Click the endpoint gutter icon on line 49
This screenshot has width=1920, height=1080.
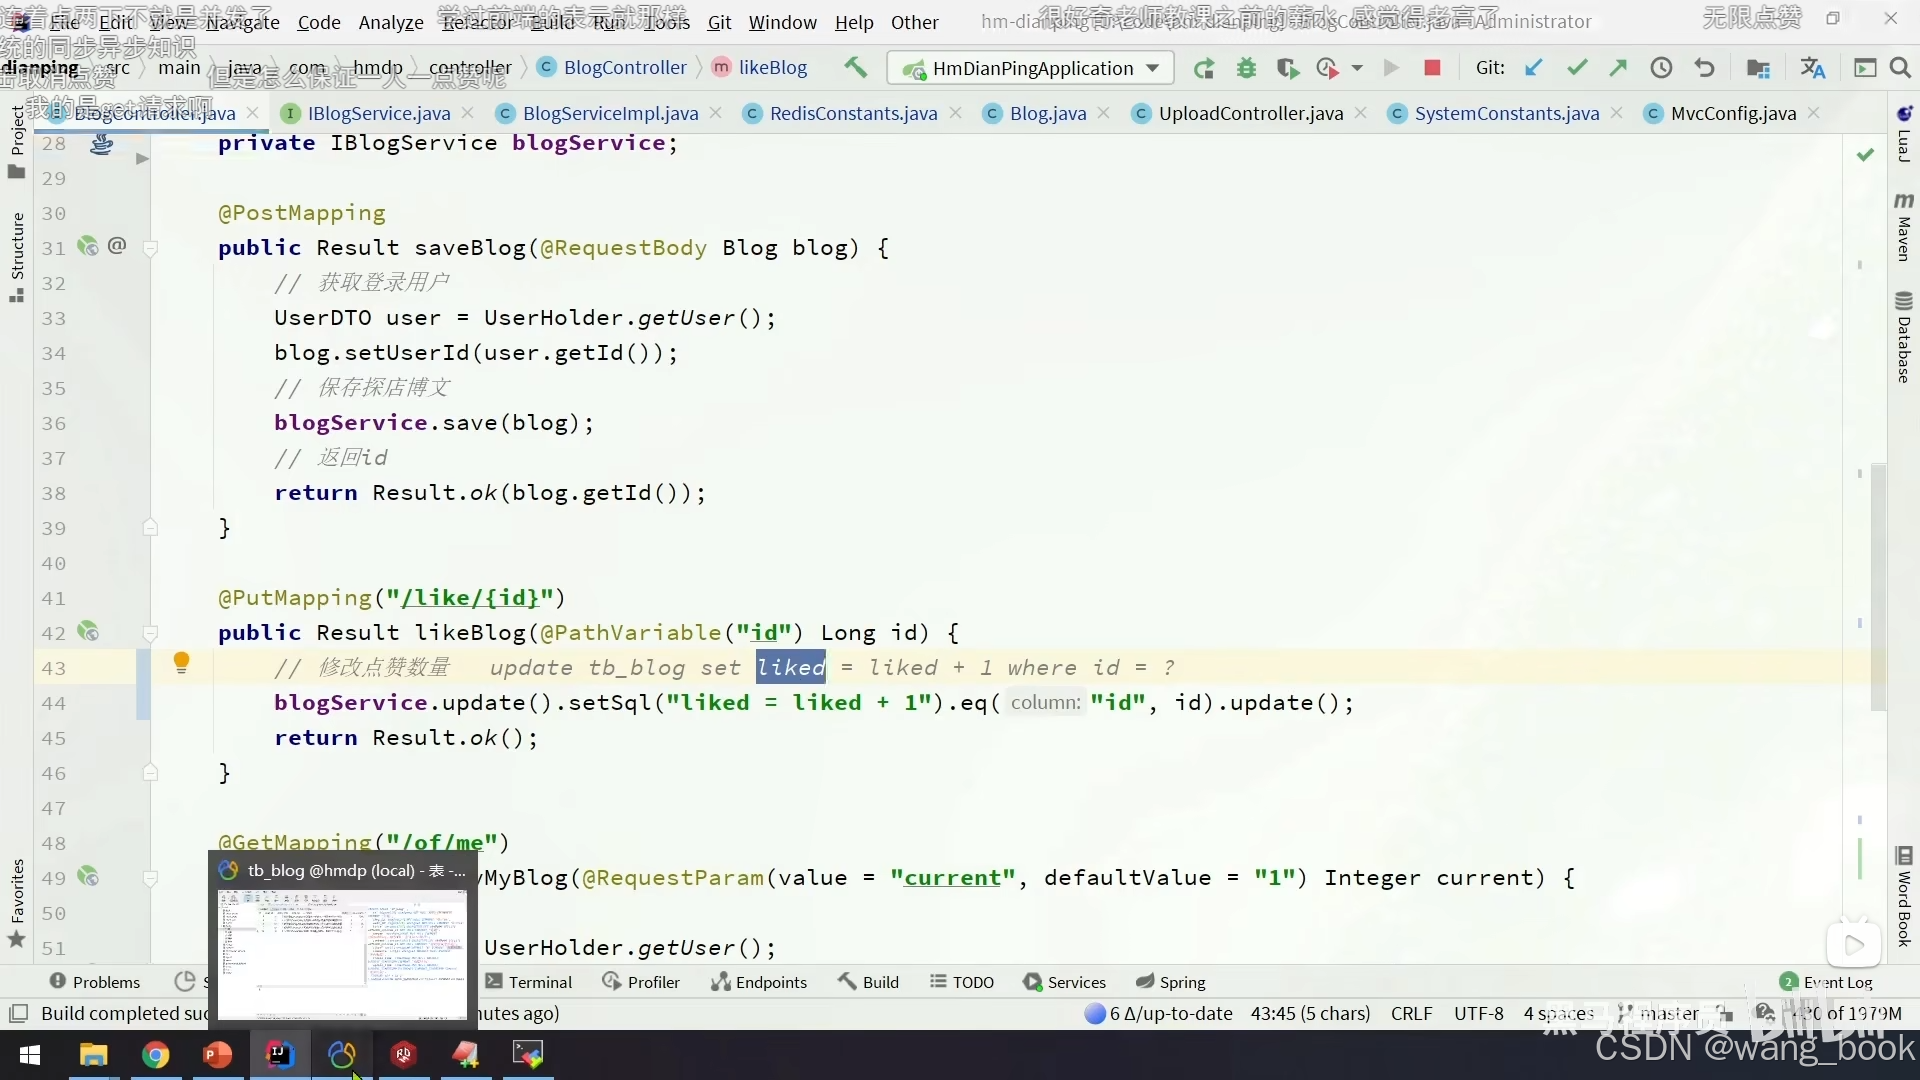pyautogui.click(x=88, y=876)
